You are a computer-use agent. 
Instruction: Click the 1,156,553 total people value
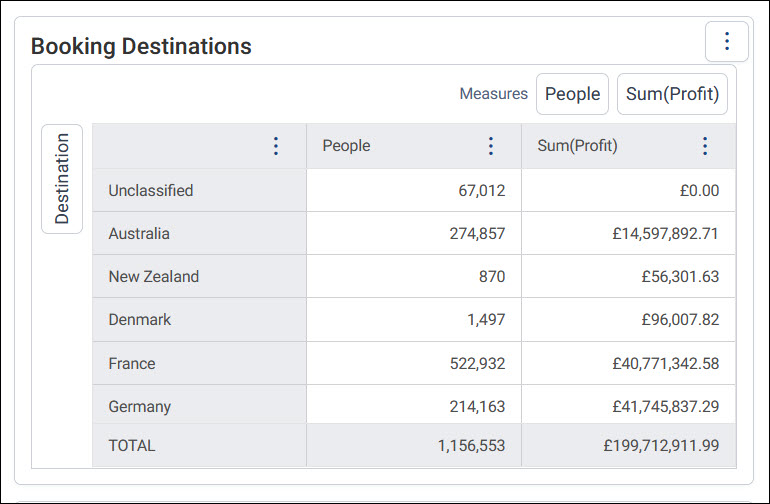(x=471, y=446)
